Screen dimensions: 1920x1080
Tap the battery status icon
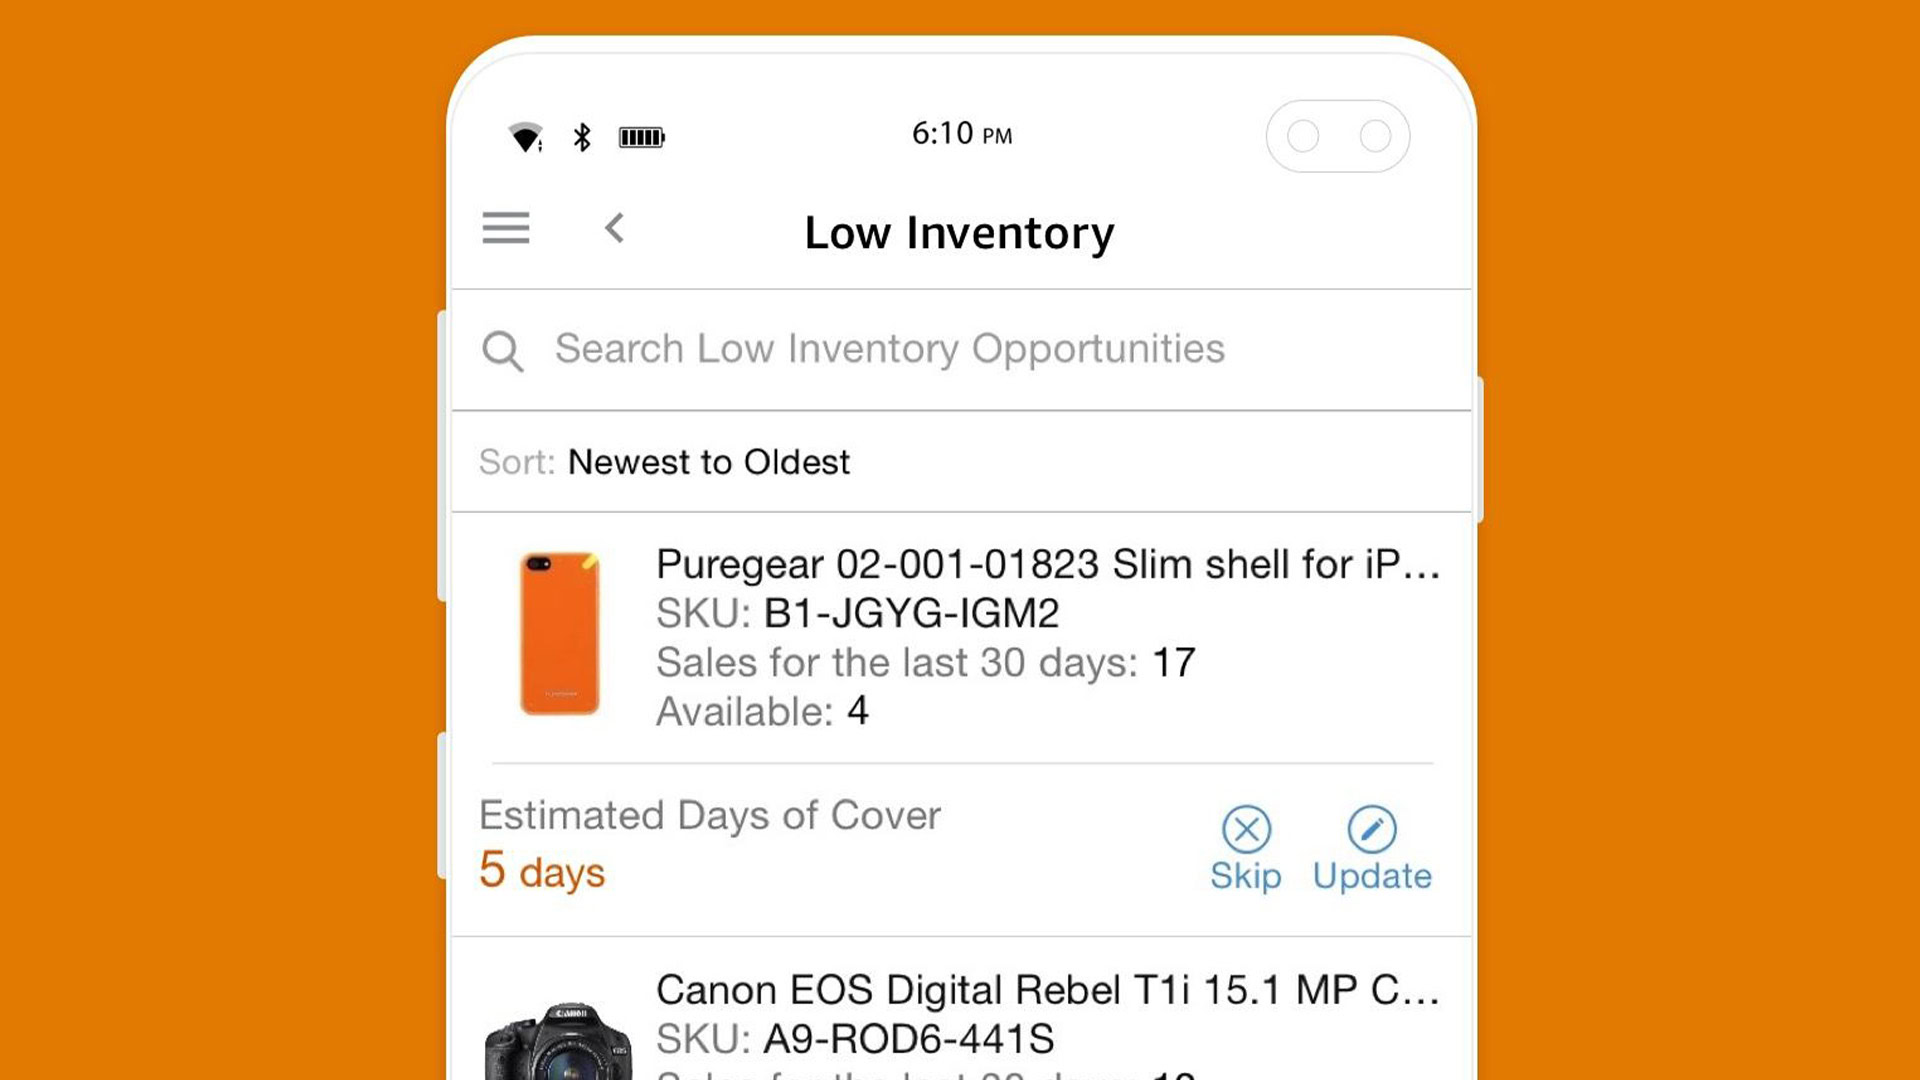click(641, 137)
